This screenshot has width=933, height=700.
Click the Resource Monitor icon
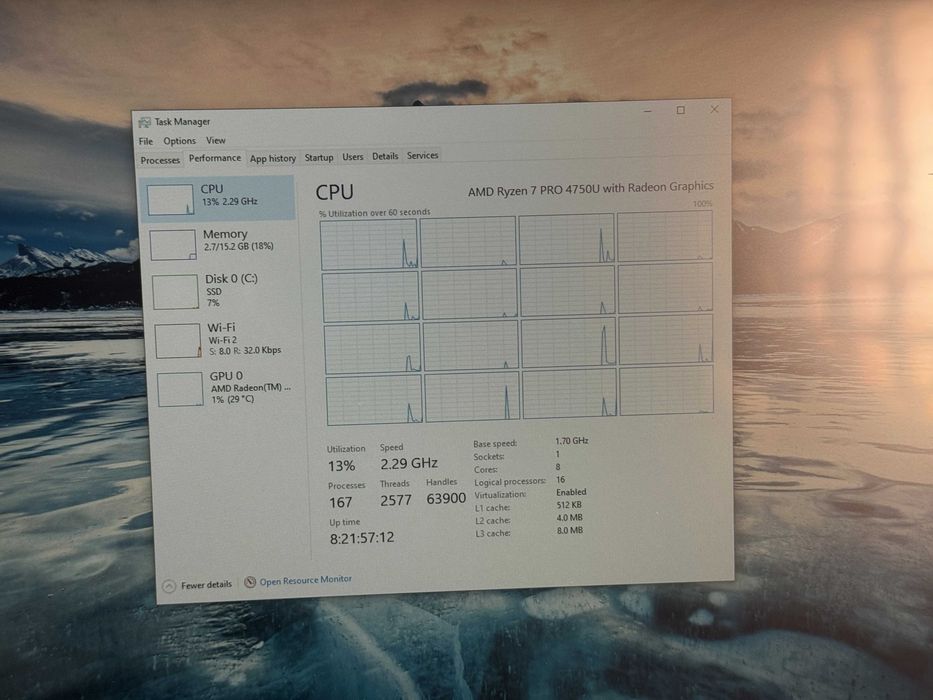[251, 582]
